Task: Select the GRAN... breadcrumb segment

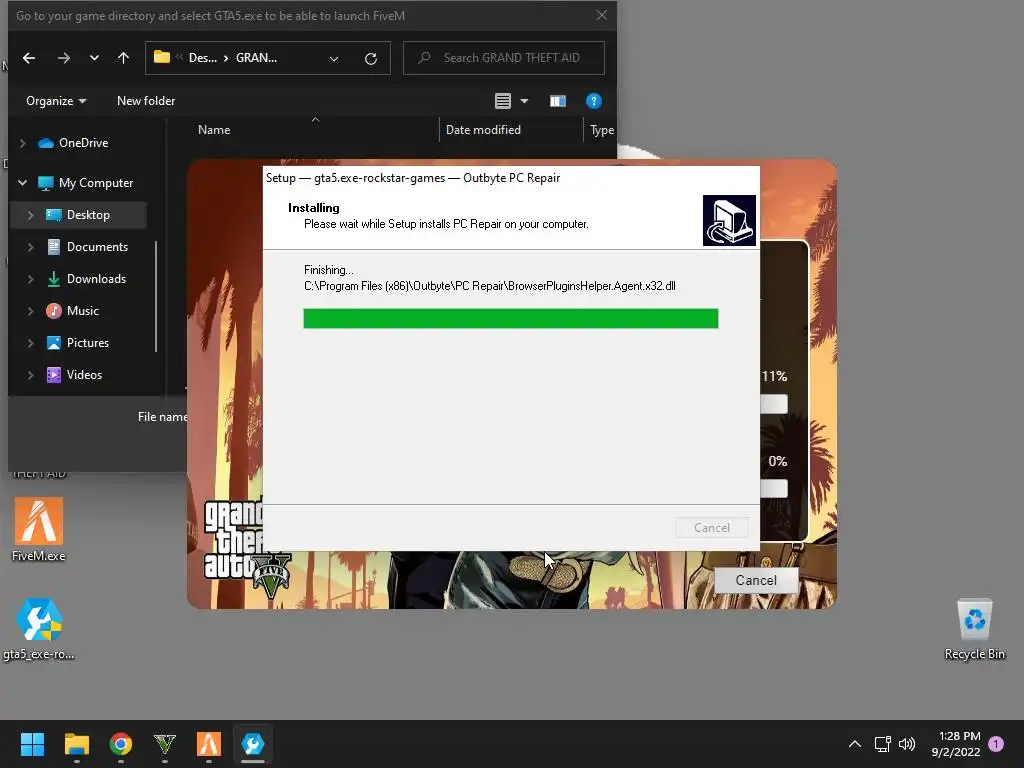Action: pos(256,58)
